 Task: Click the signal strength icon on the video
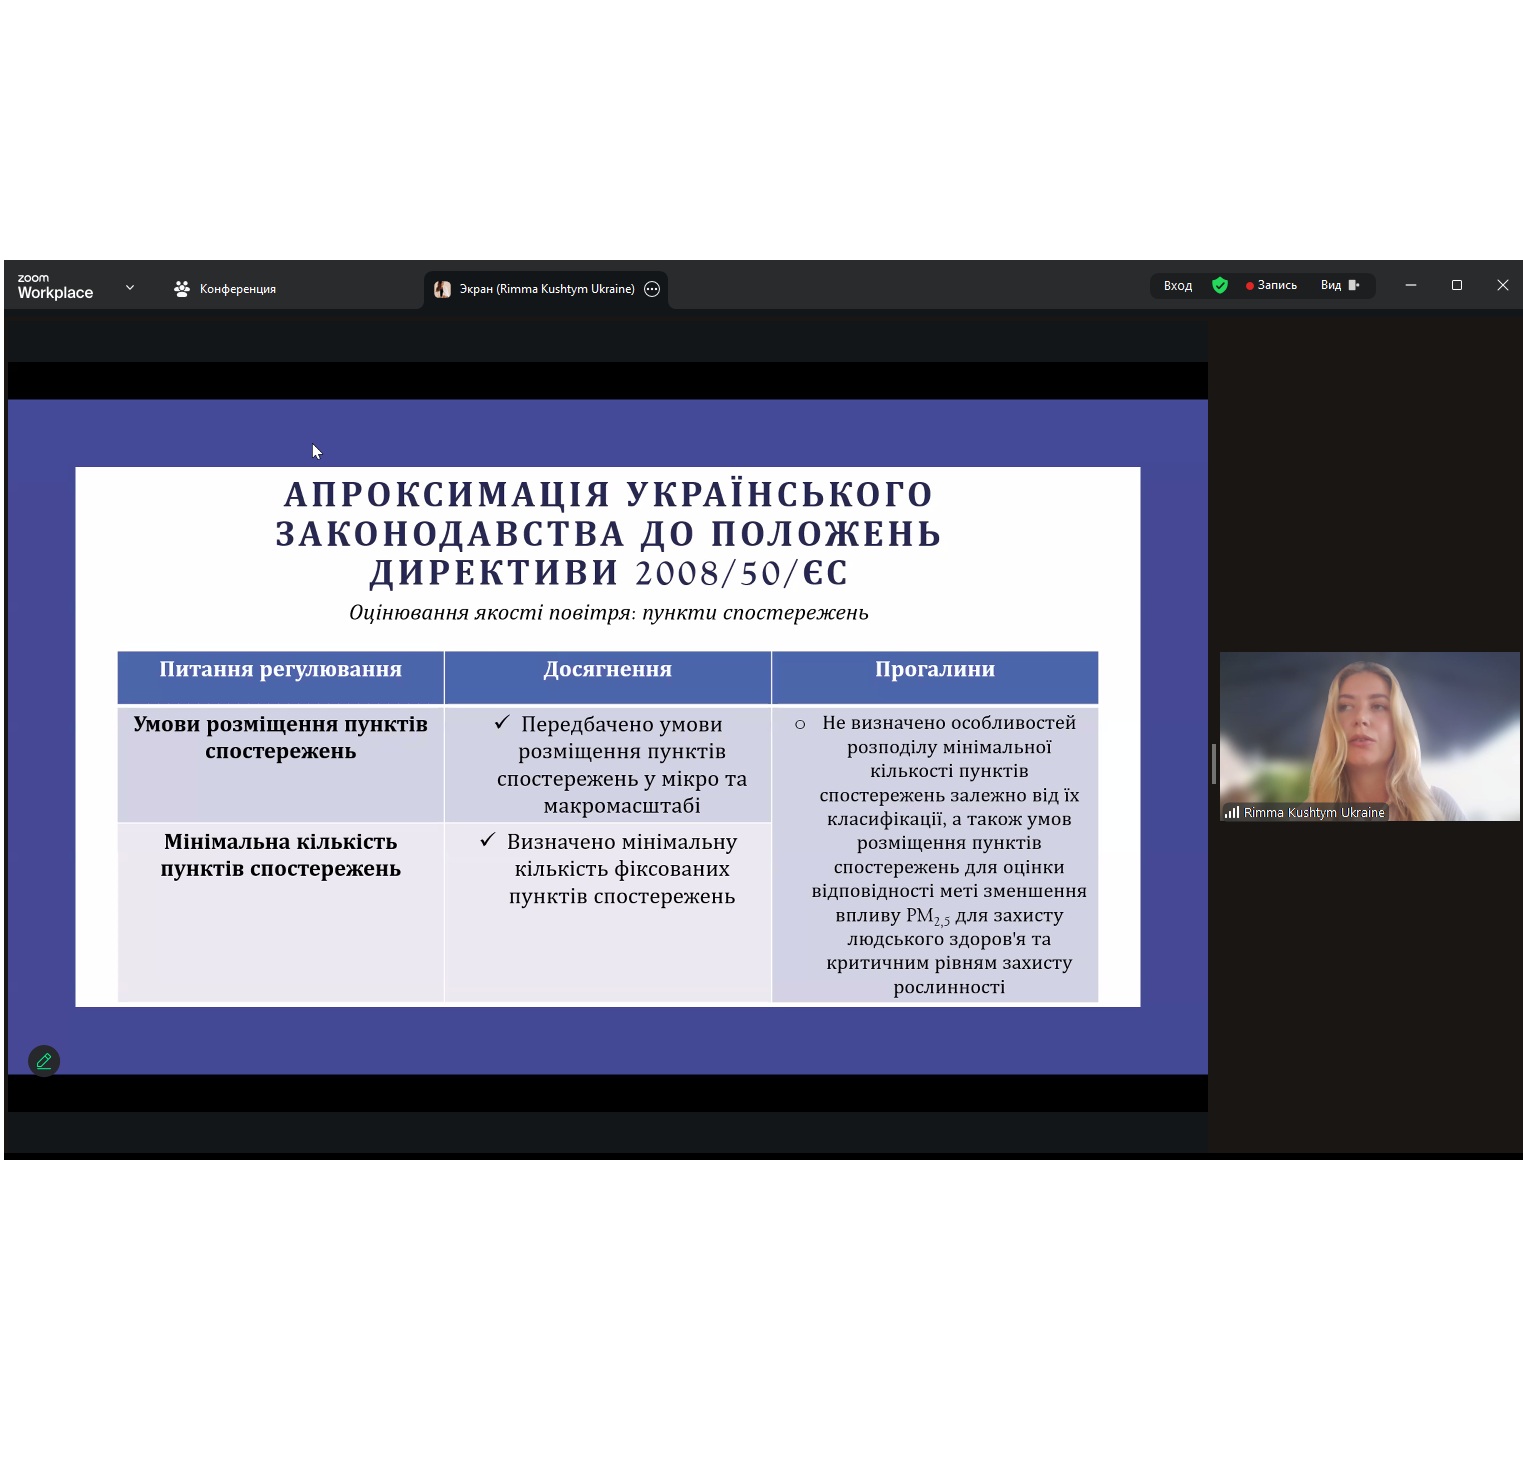(x=1232, y=812)
